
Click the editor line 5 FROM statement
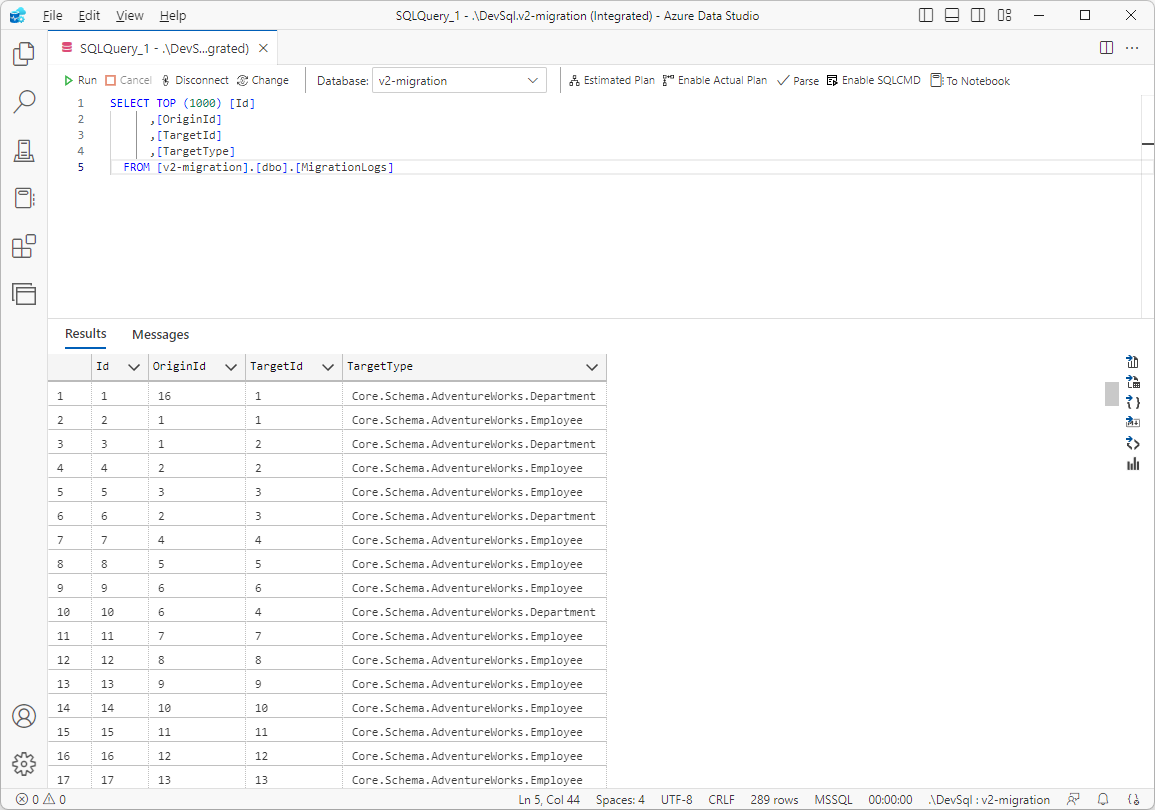point(258,167)
